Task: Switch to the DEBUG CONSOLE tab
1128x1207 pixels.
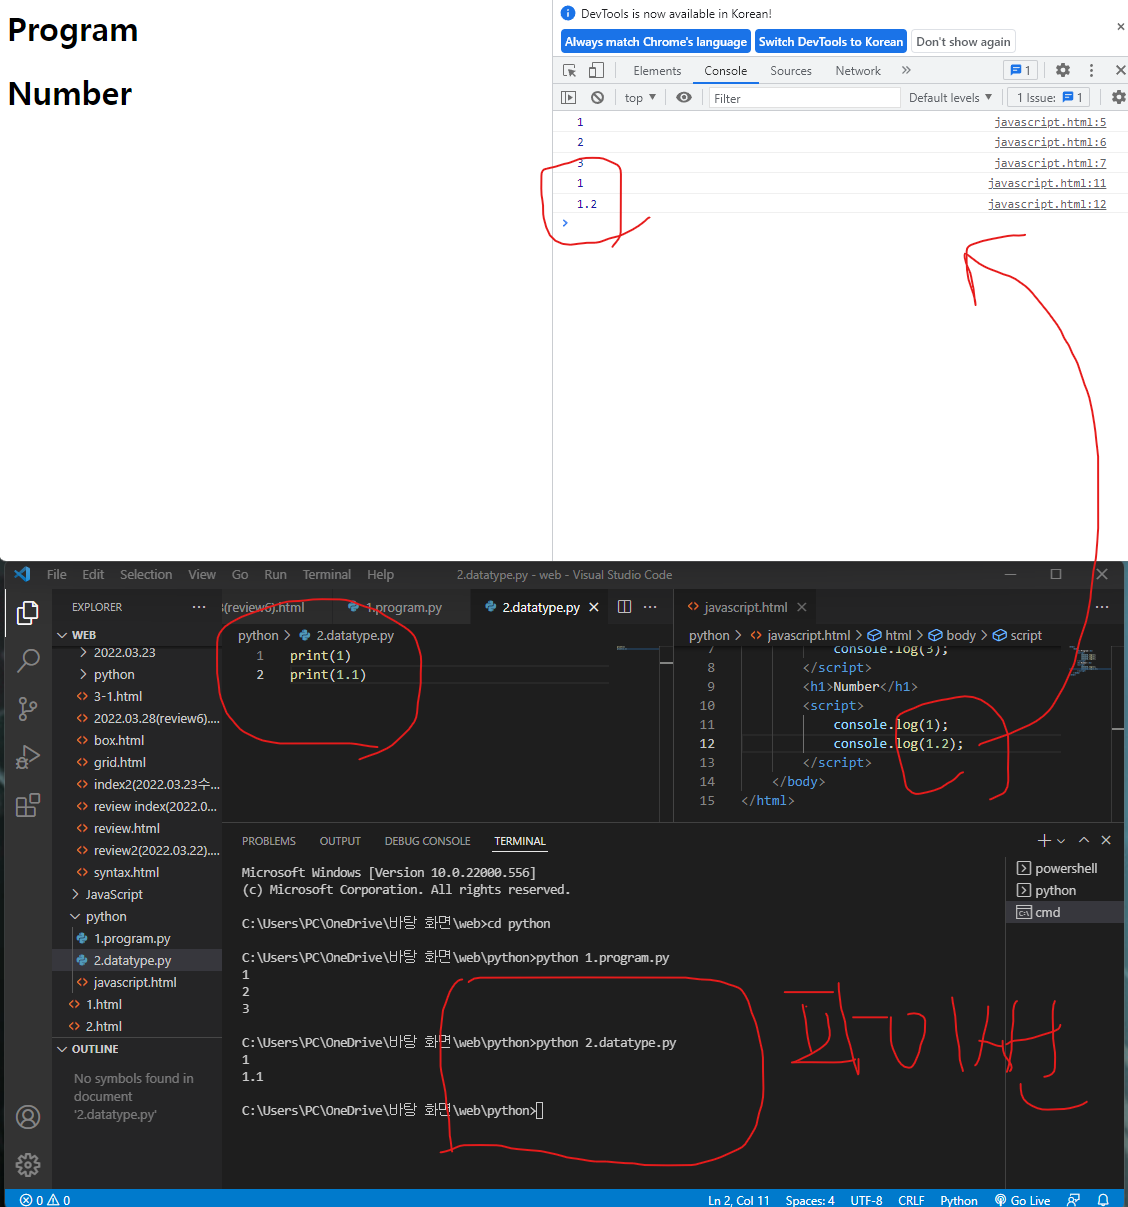Action: [x=427, y=841]
